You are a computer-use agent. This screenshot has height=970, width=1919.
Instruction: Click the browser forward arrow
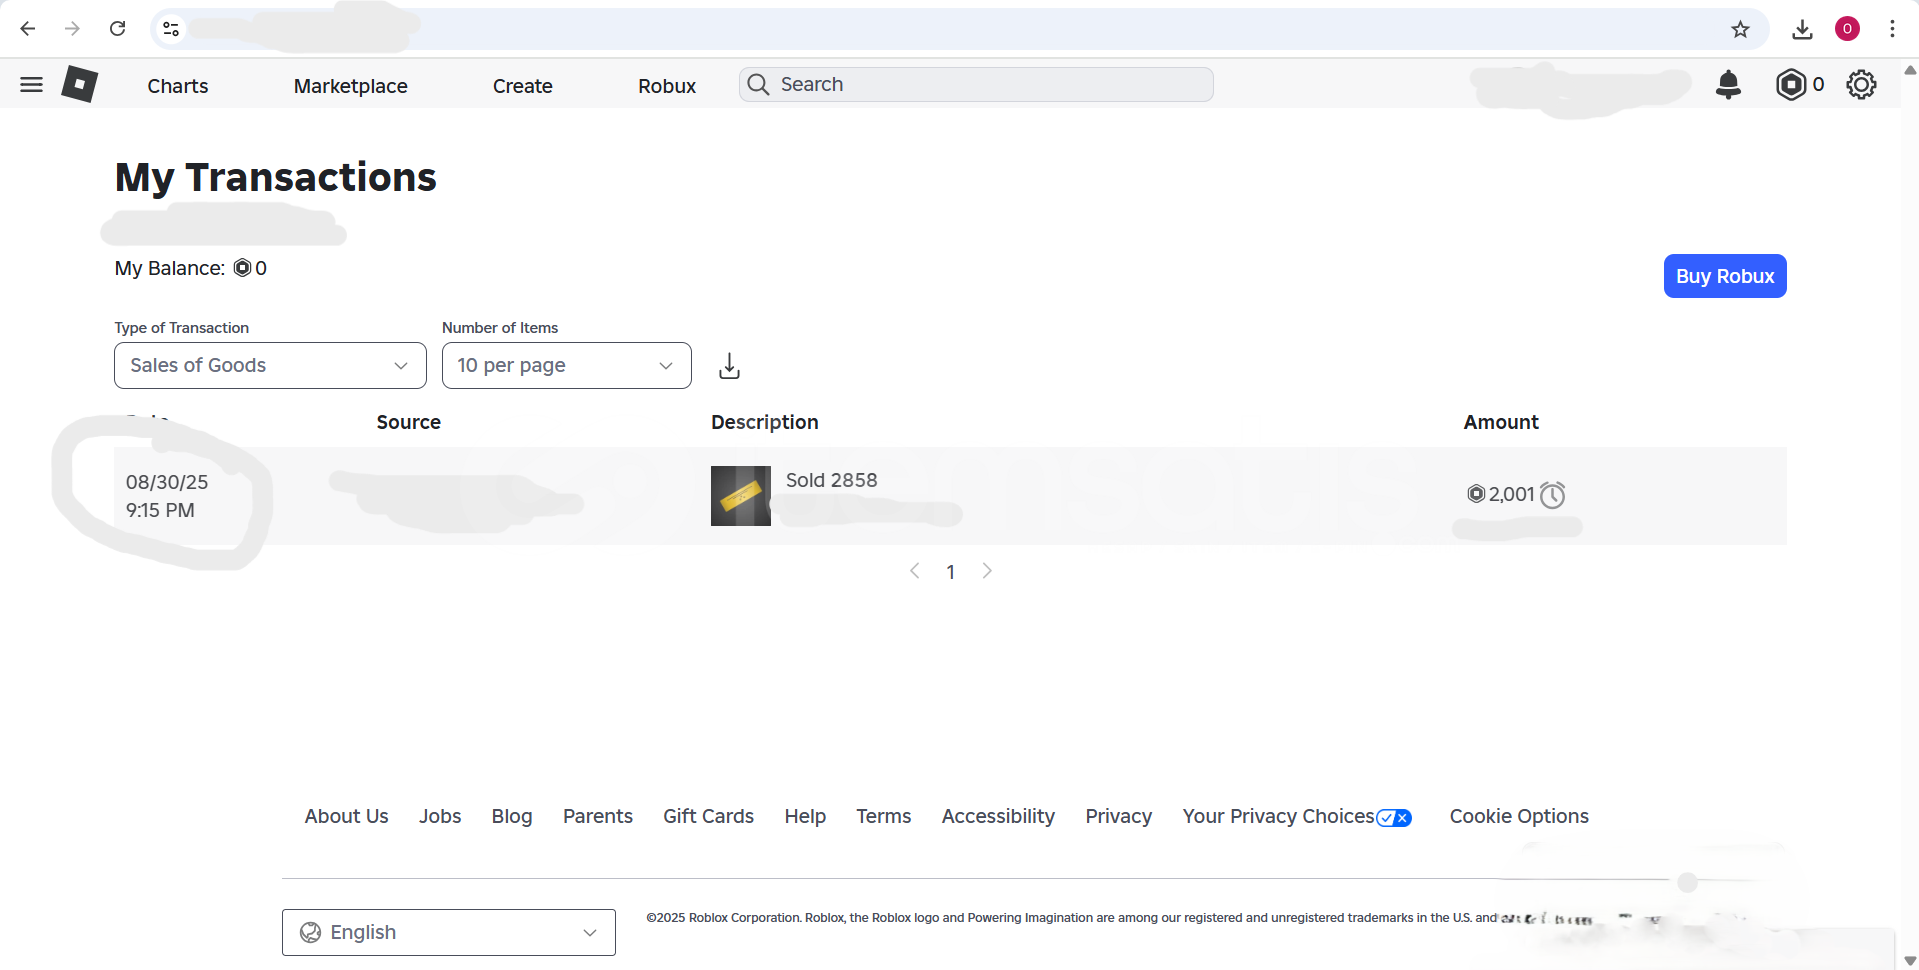[x=72, y=29]
